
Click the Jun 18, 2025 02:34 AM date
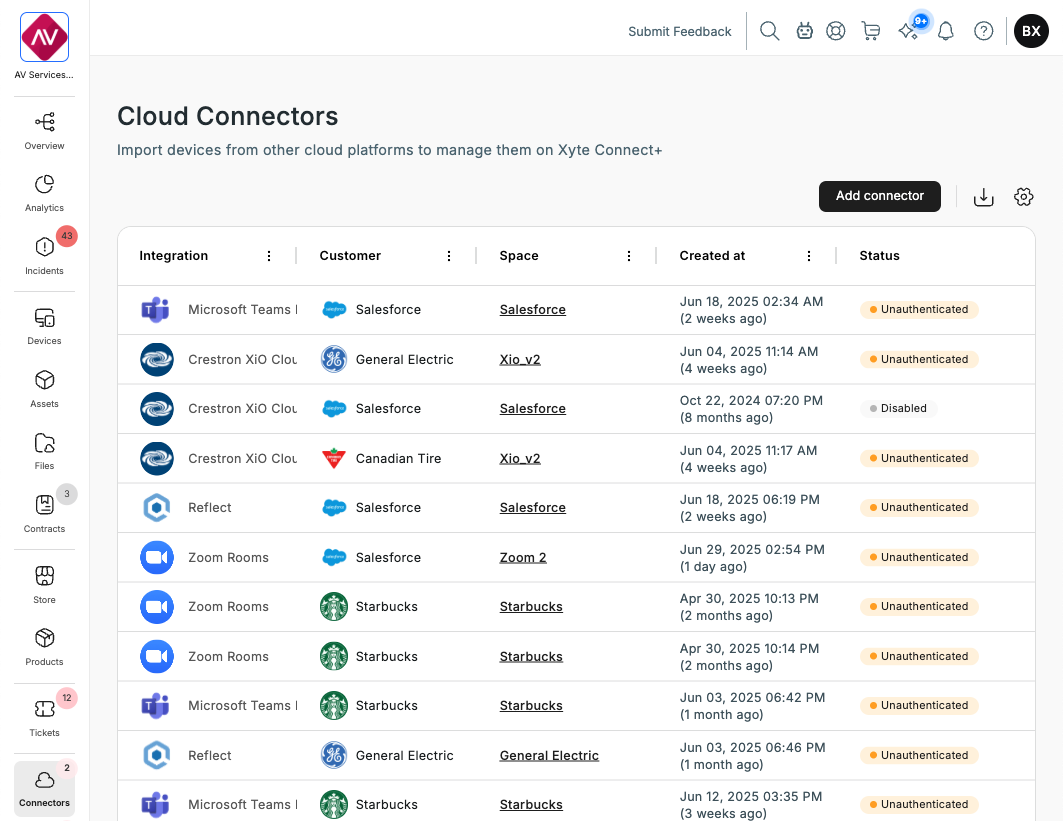751,301
